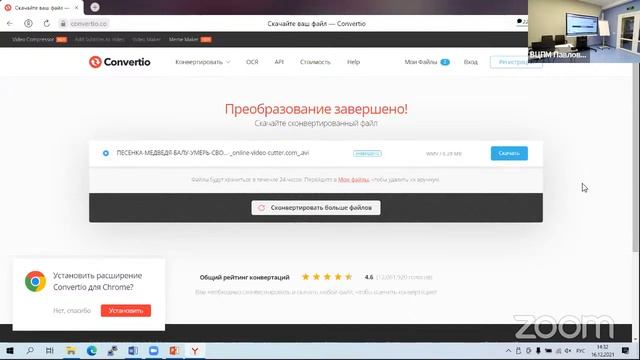Open the taskbar clock and date
This screenshot has width=640, height=360.
[x=602, y=351]
